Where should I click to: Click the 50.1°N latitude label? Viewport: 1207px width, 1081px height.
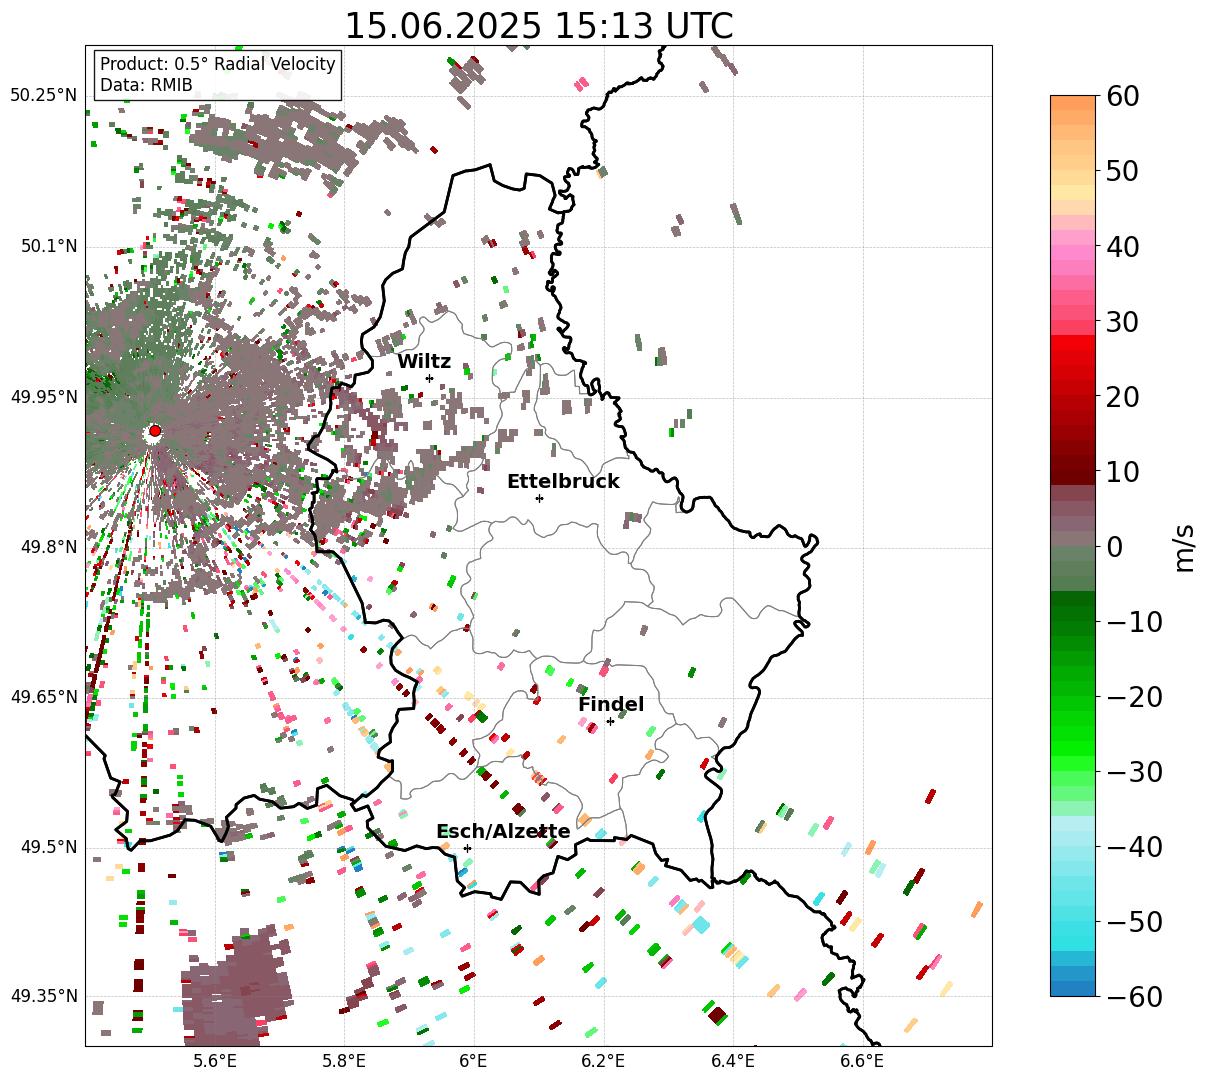[x=48, y=246]
